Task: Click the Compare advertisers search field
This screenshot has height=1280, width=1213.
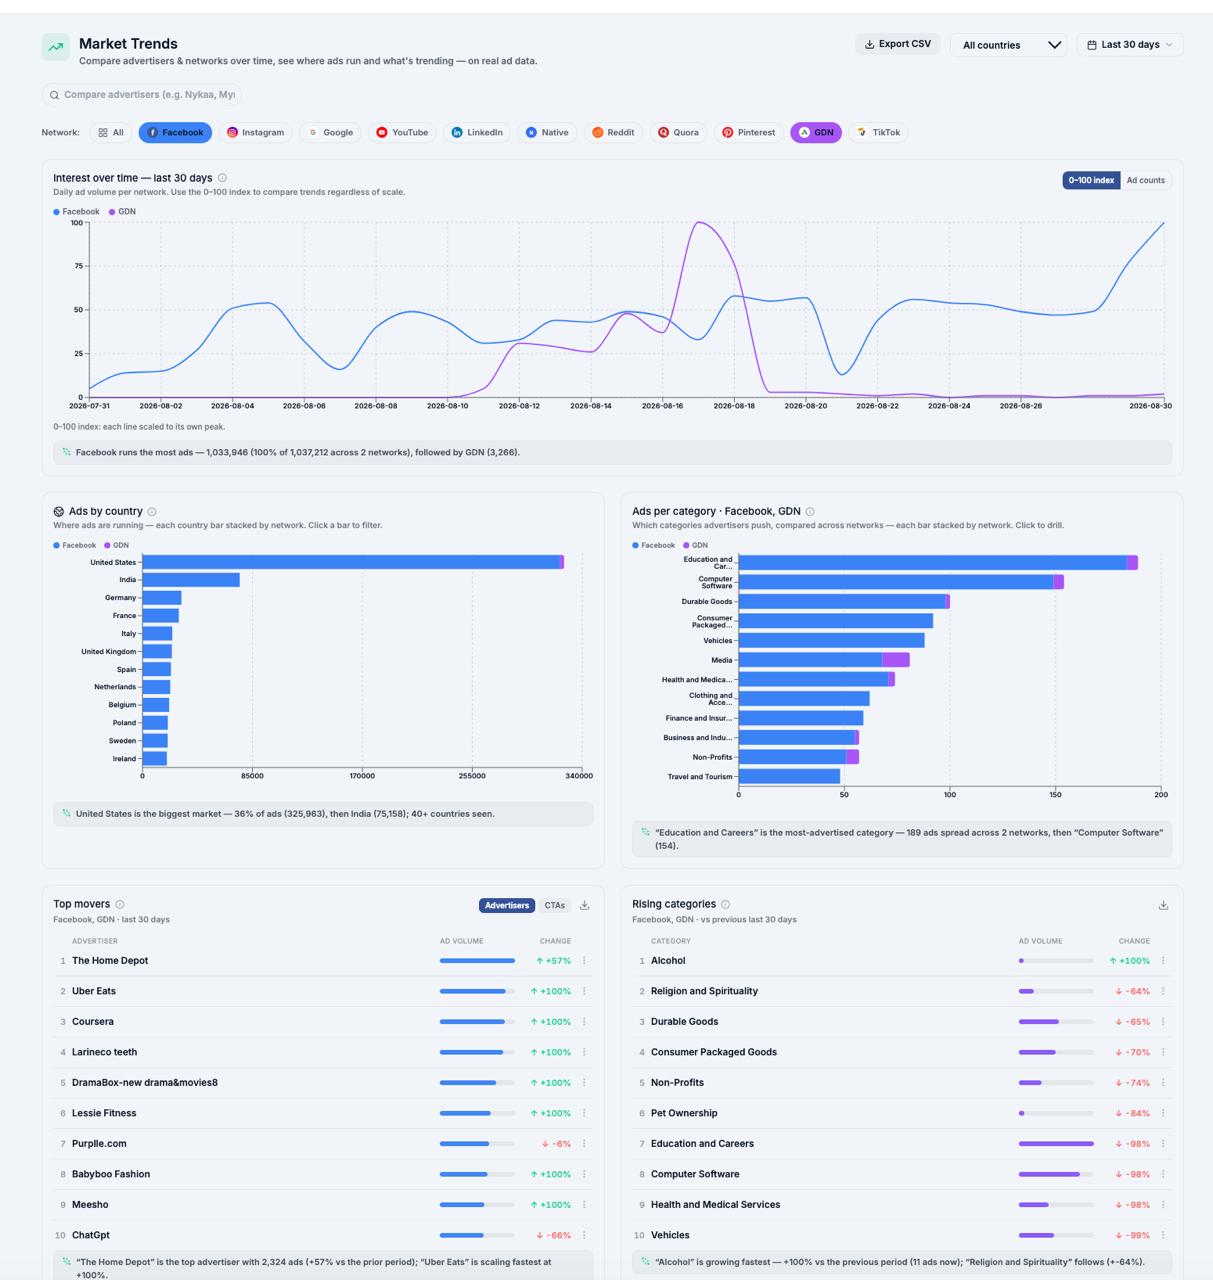Action: (x=142, y=95)
